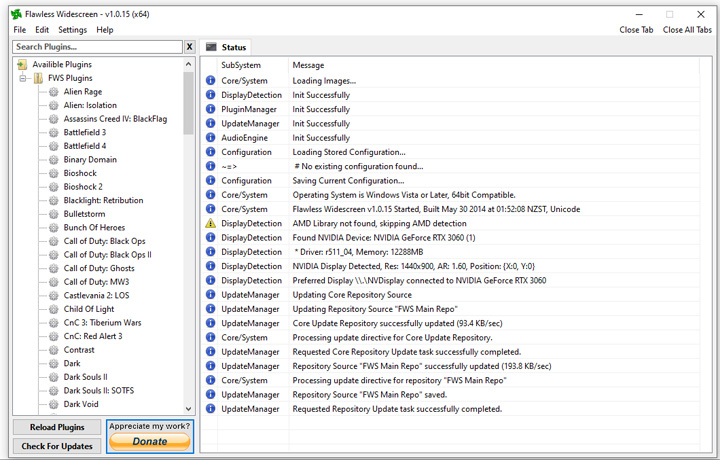Open the File menu
This screenshot has width=720, height=460.
20,30
